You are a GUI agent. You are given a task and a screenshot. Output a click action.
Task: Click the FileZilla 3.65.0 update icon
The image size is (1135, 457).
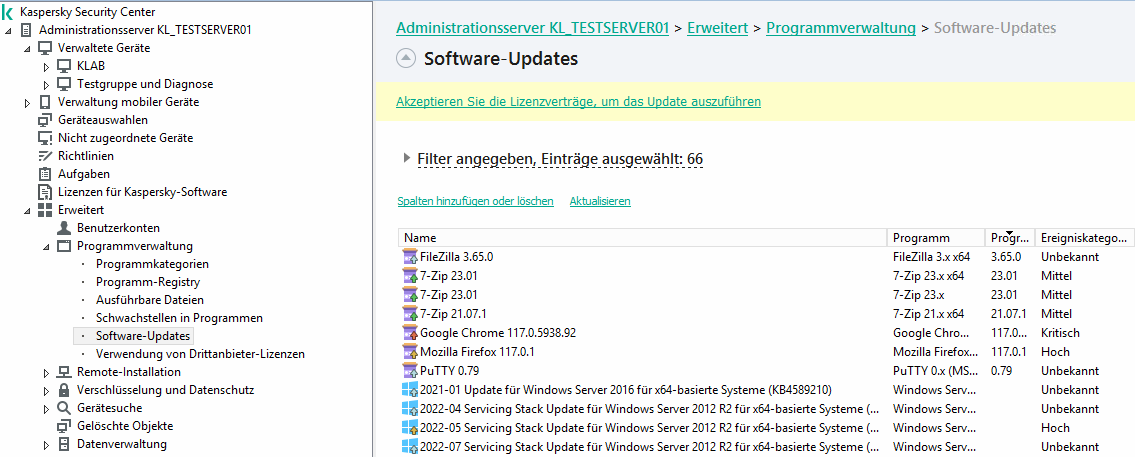410,256
